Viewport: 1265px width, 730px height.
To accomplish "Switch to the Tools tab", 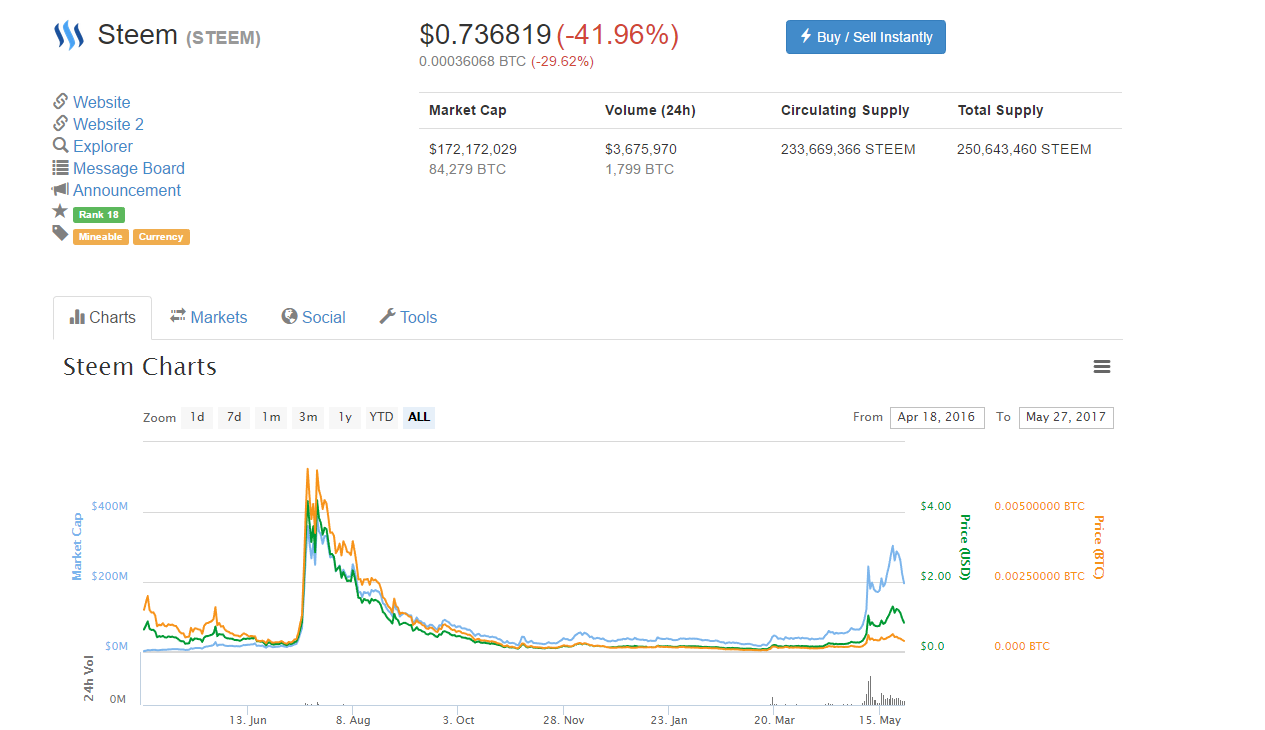I will tap(408, 317).
